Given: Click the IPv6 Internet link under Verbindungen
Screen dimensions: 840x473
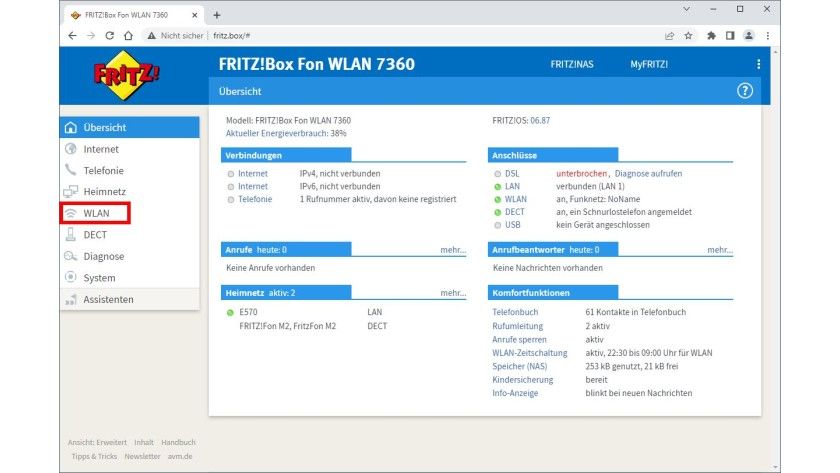Looking at the screenshot, I should pos(253,186).
